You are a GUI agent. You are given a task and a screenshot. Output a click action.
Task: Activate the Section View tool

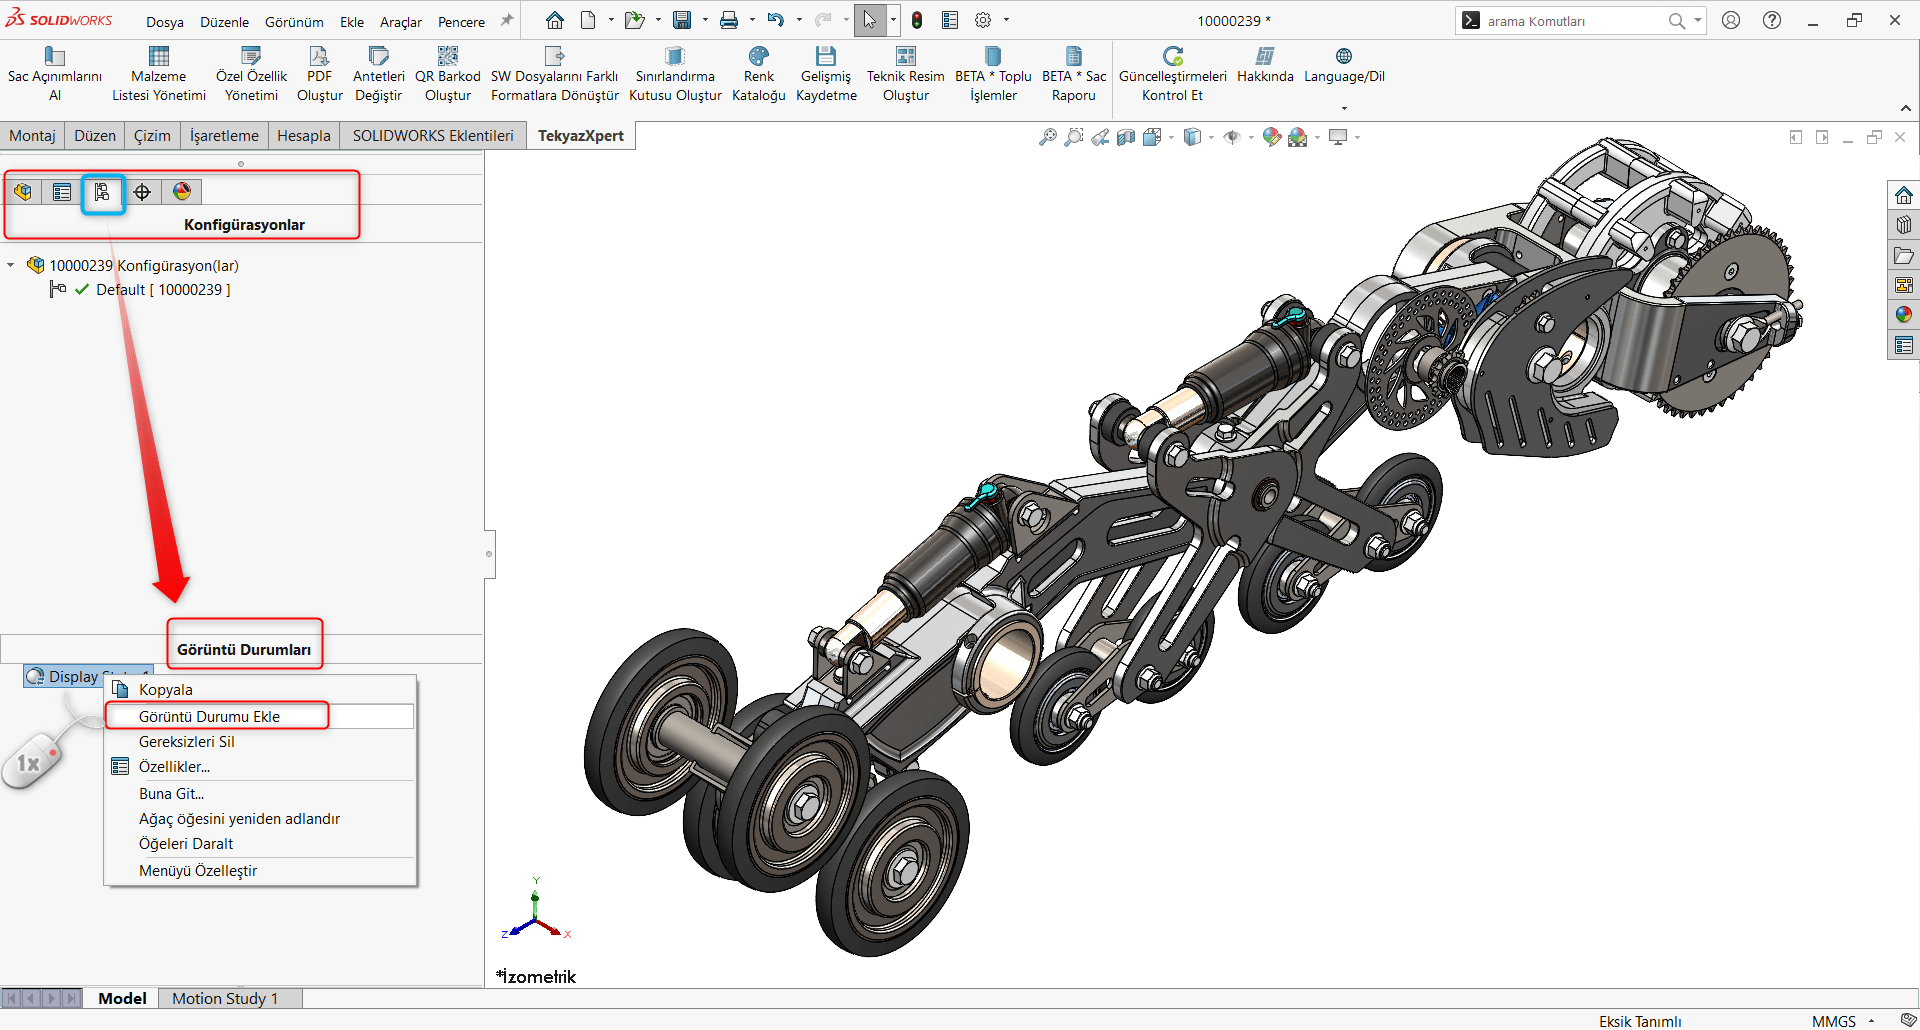click(1126, 137)
